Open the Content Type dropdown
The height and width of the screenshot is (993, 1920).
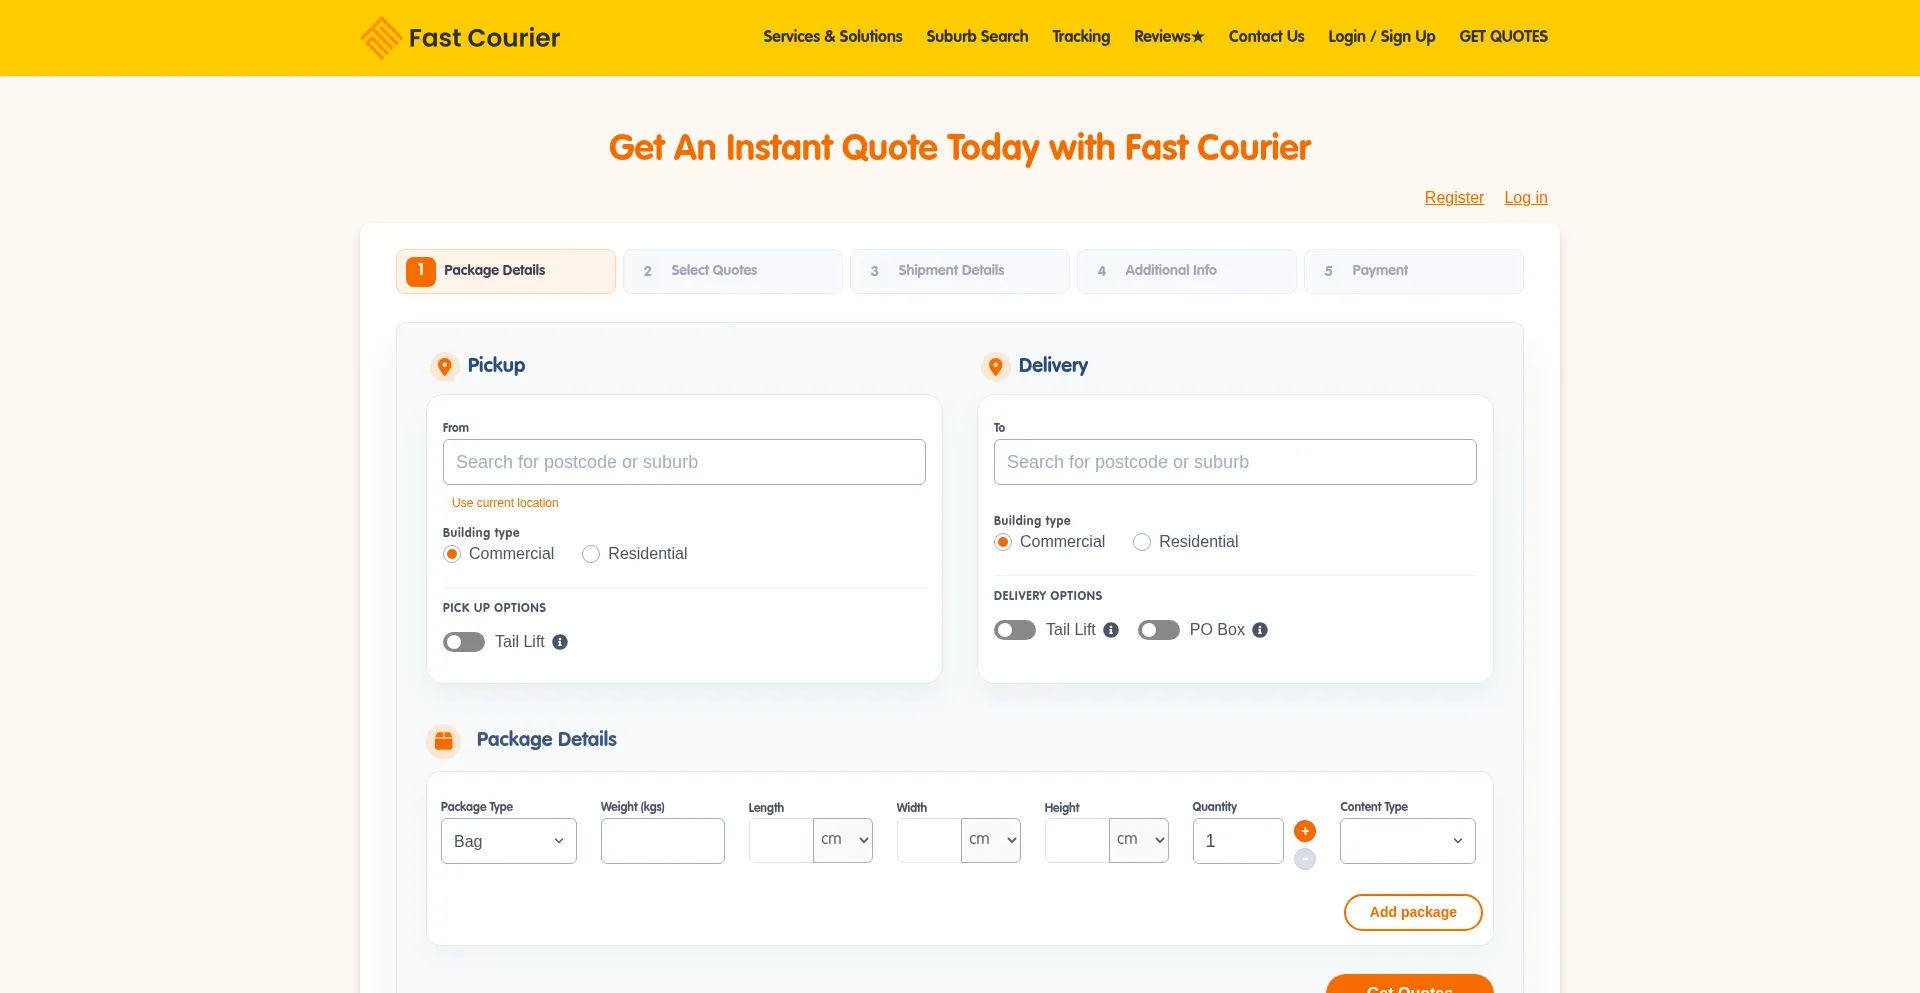coord(1408,841)
